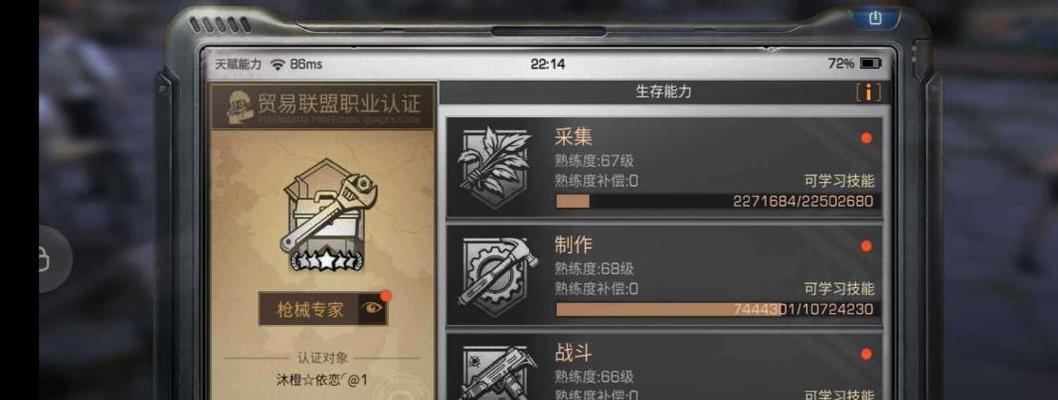Open the info icon beside 生存能力

tap(868, 92)
